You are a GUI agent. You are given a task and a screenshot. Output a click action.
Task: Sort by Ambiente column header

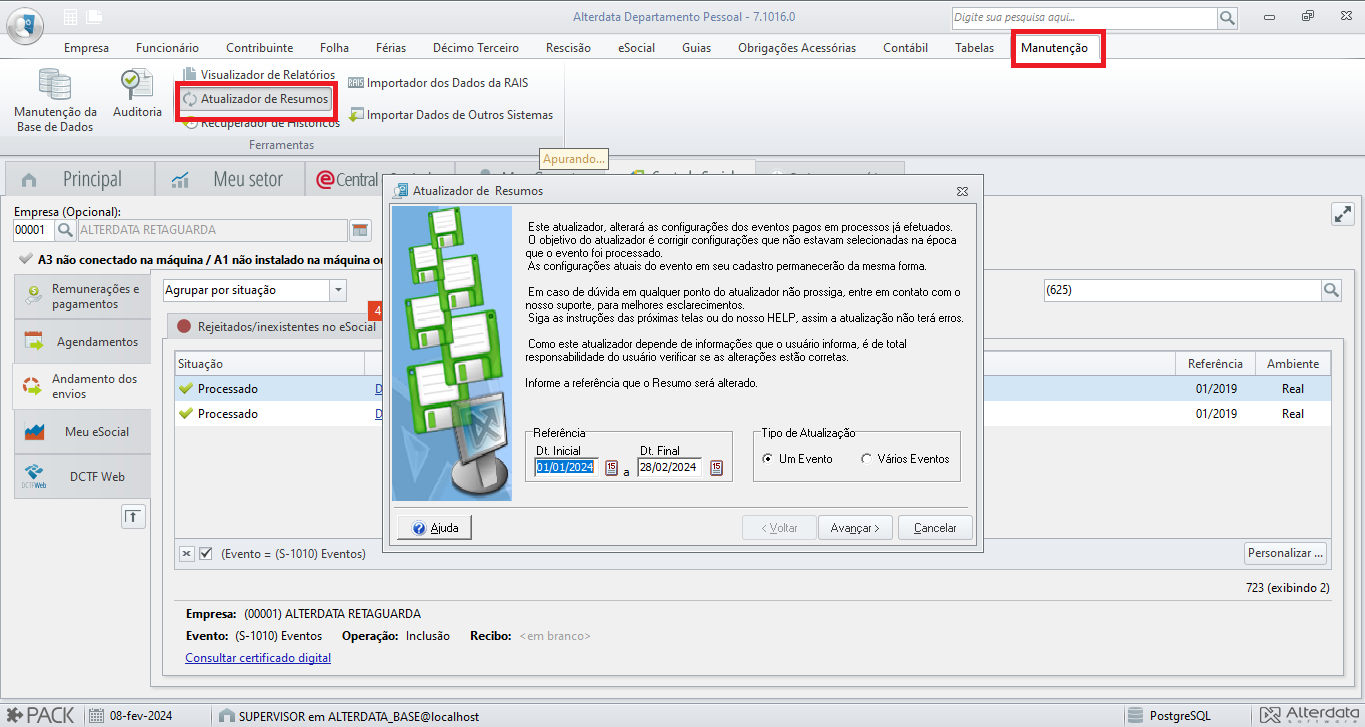1293,364
